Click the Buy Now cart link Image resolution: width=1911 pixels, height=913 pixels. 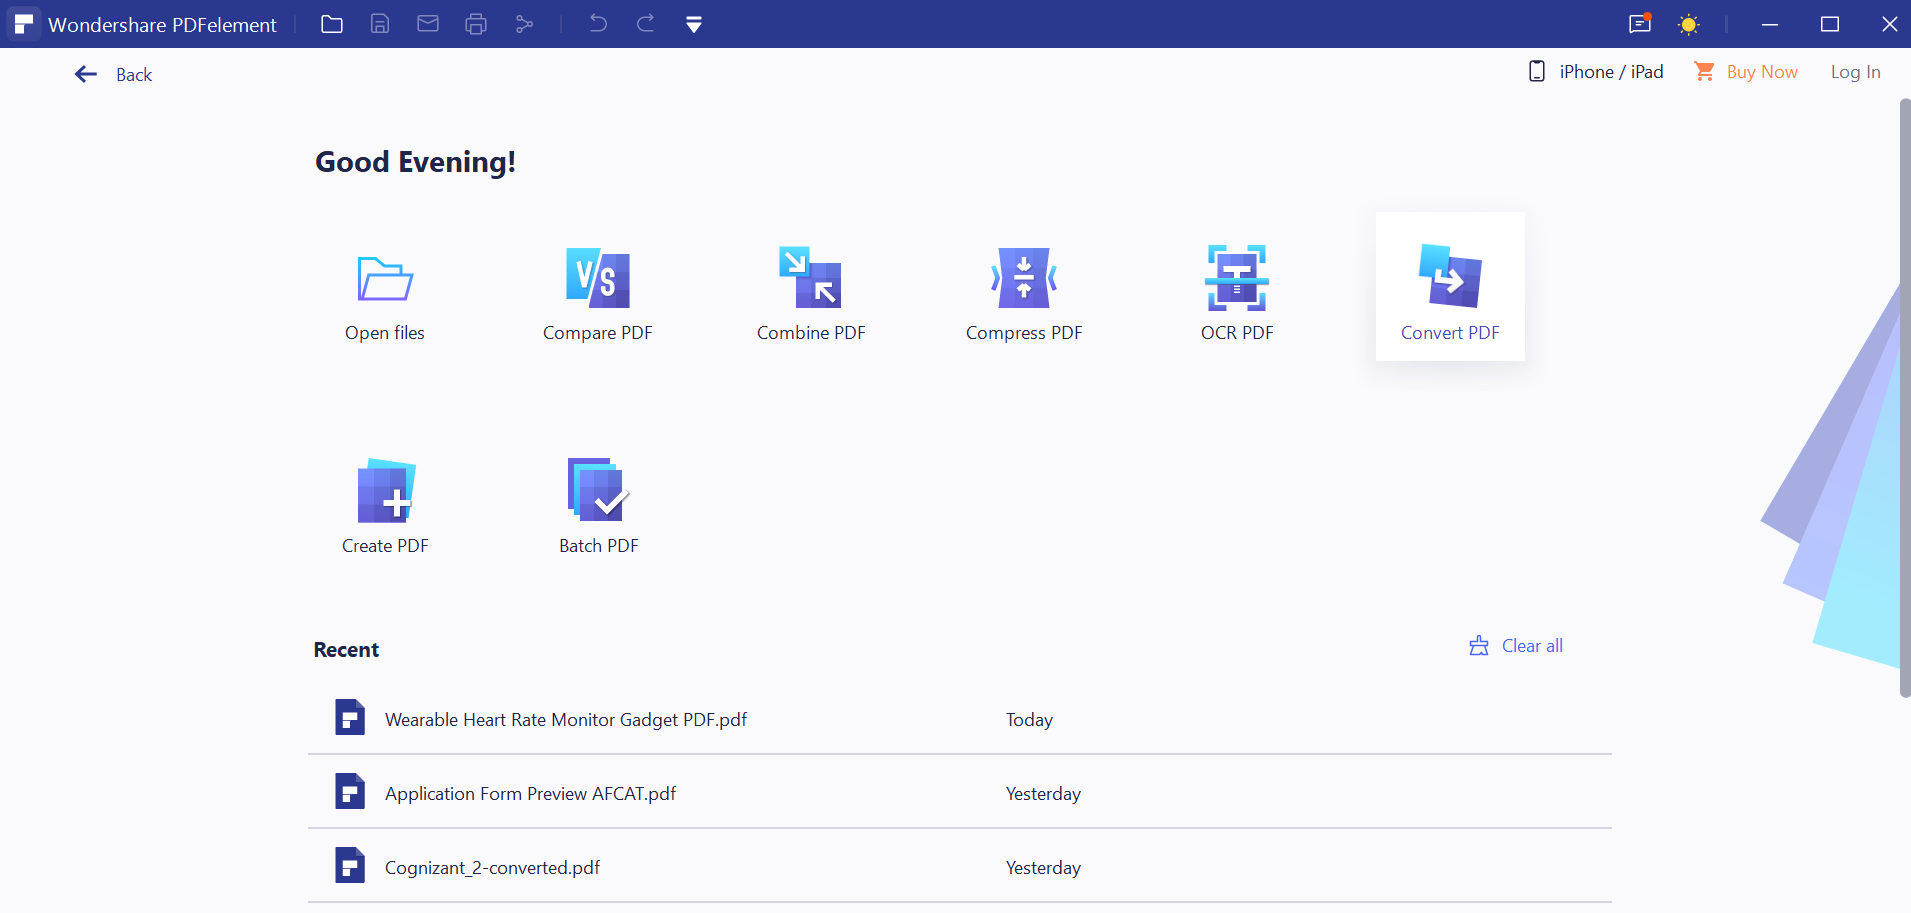1746,72
